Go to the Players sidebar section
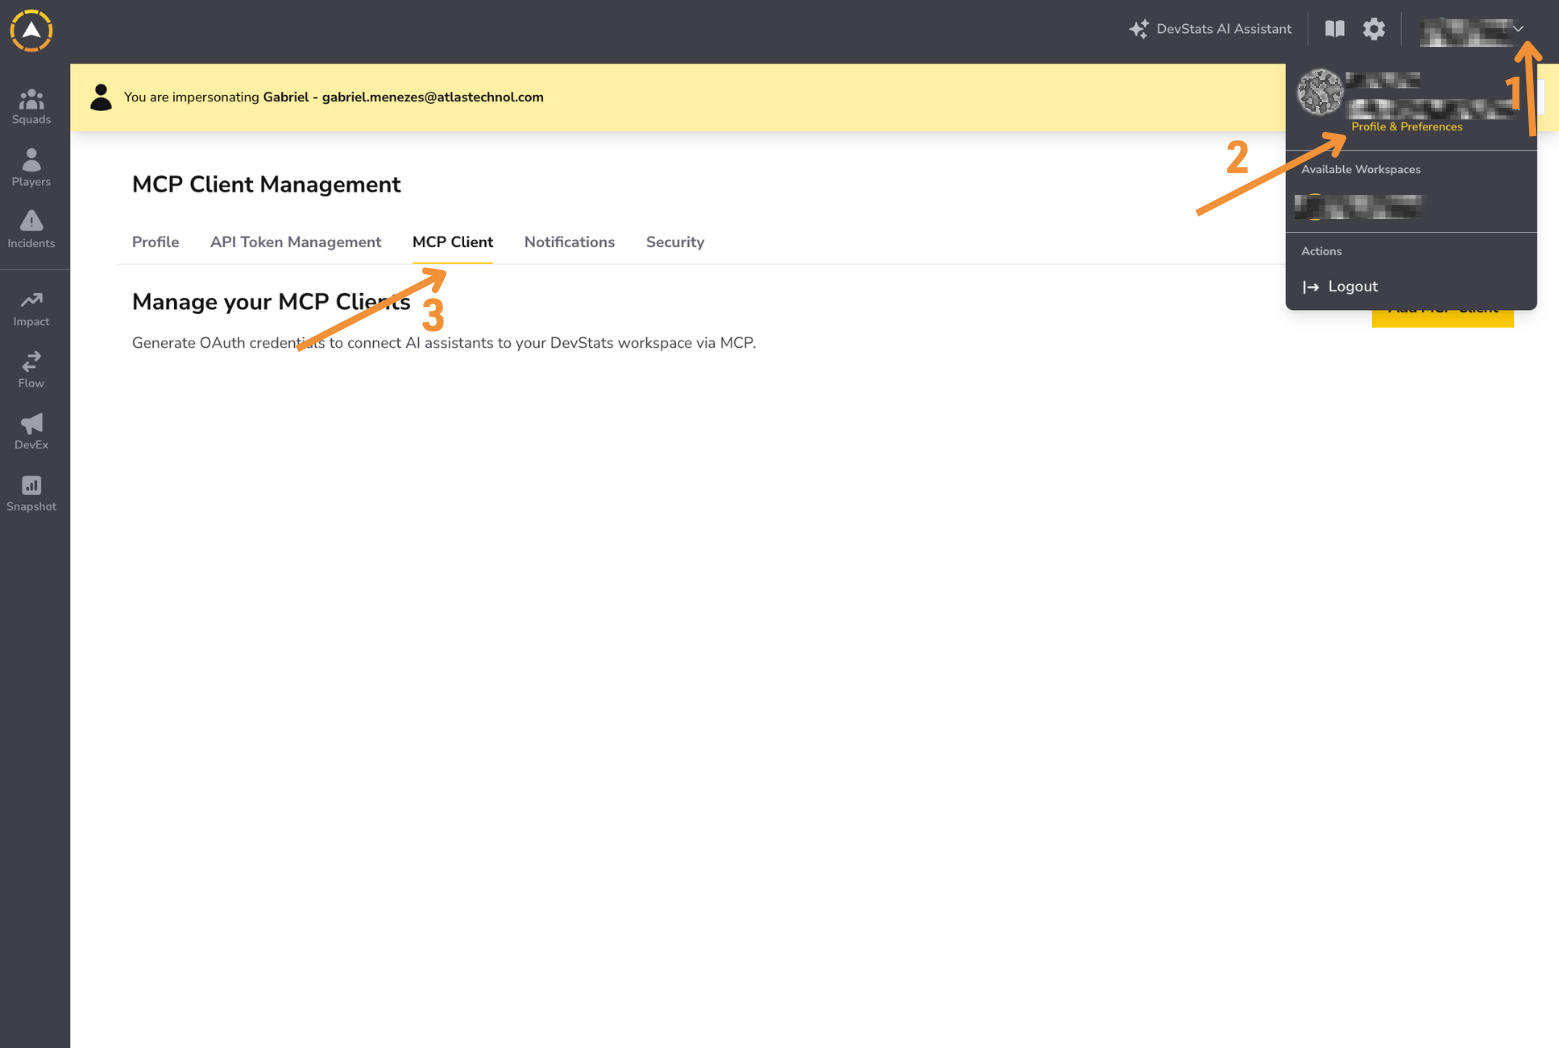Viewport: 1559px width, 1049px height. pos(31,168)
